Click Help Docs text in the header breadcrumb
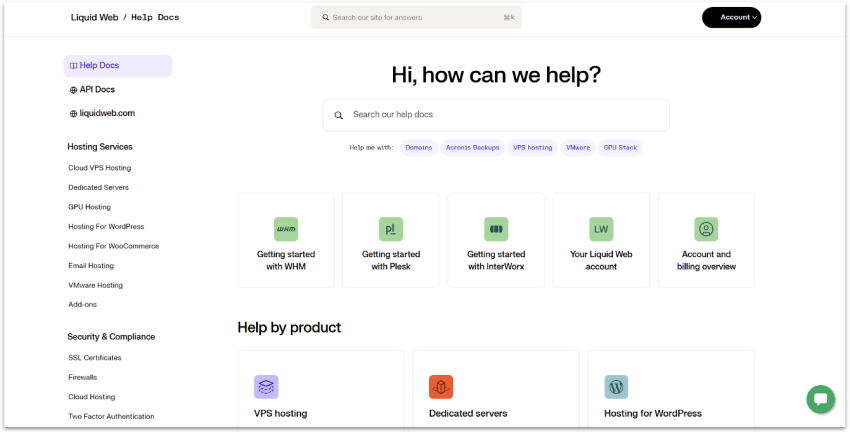Screen dimensions: 850x432 click(x=155, y=17)
